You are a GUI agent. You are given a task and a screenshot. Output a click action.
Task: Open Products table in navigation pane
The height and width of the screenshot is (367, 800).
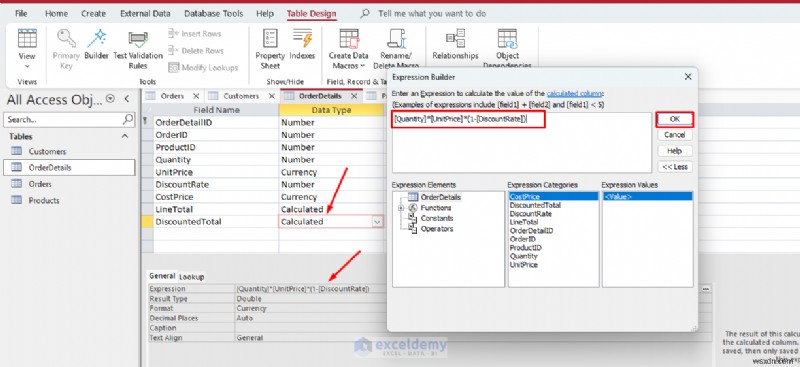coord(43,200)
